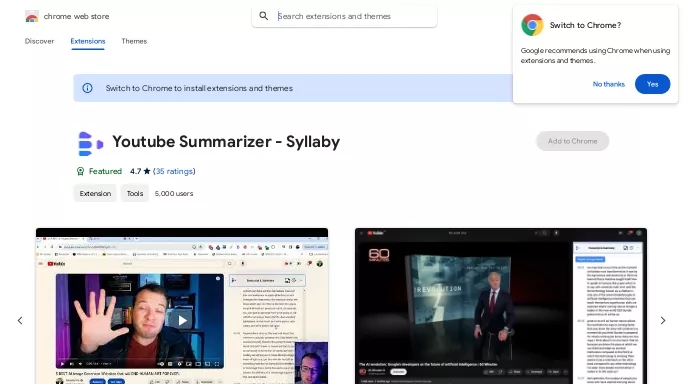Click the 'Switch to Chrome to install' banner text
This screenshot has width=683, height=384.
199,88
